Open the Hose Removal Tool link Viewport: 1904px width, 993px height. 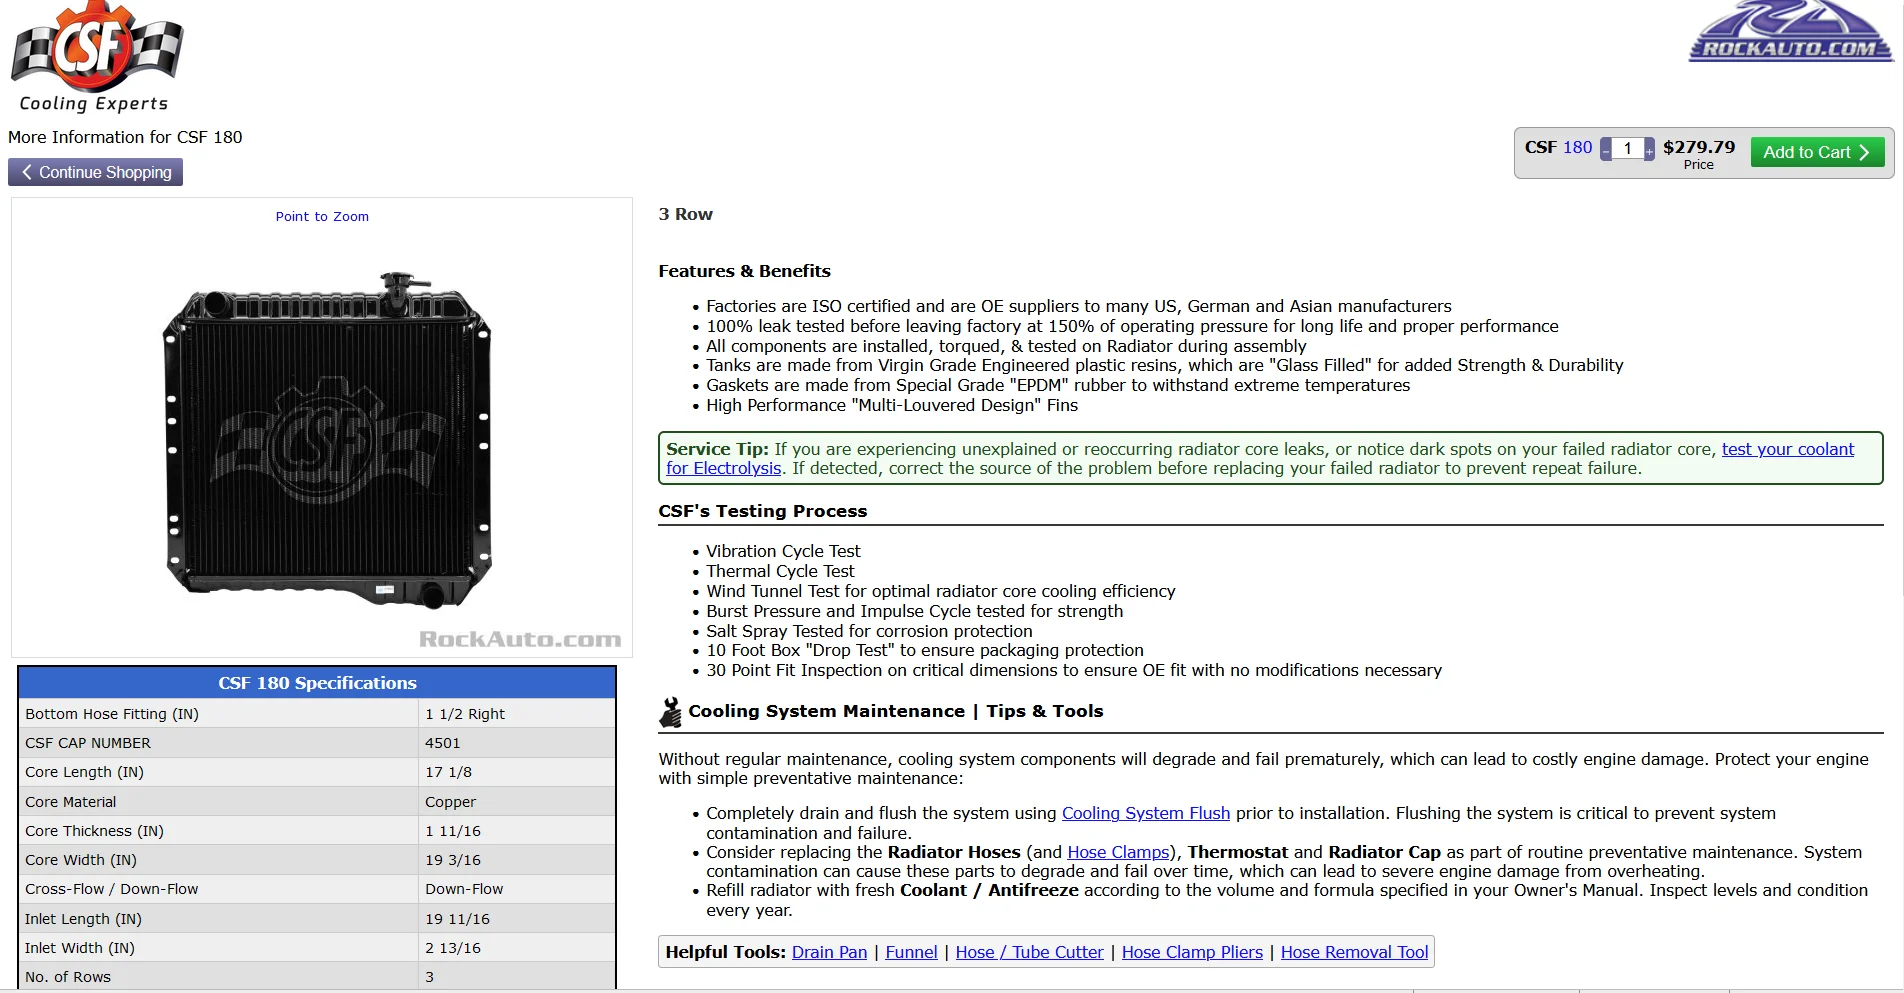[x=1354, y=952]
